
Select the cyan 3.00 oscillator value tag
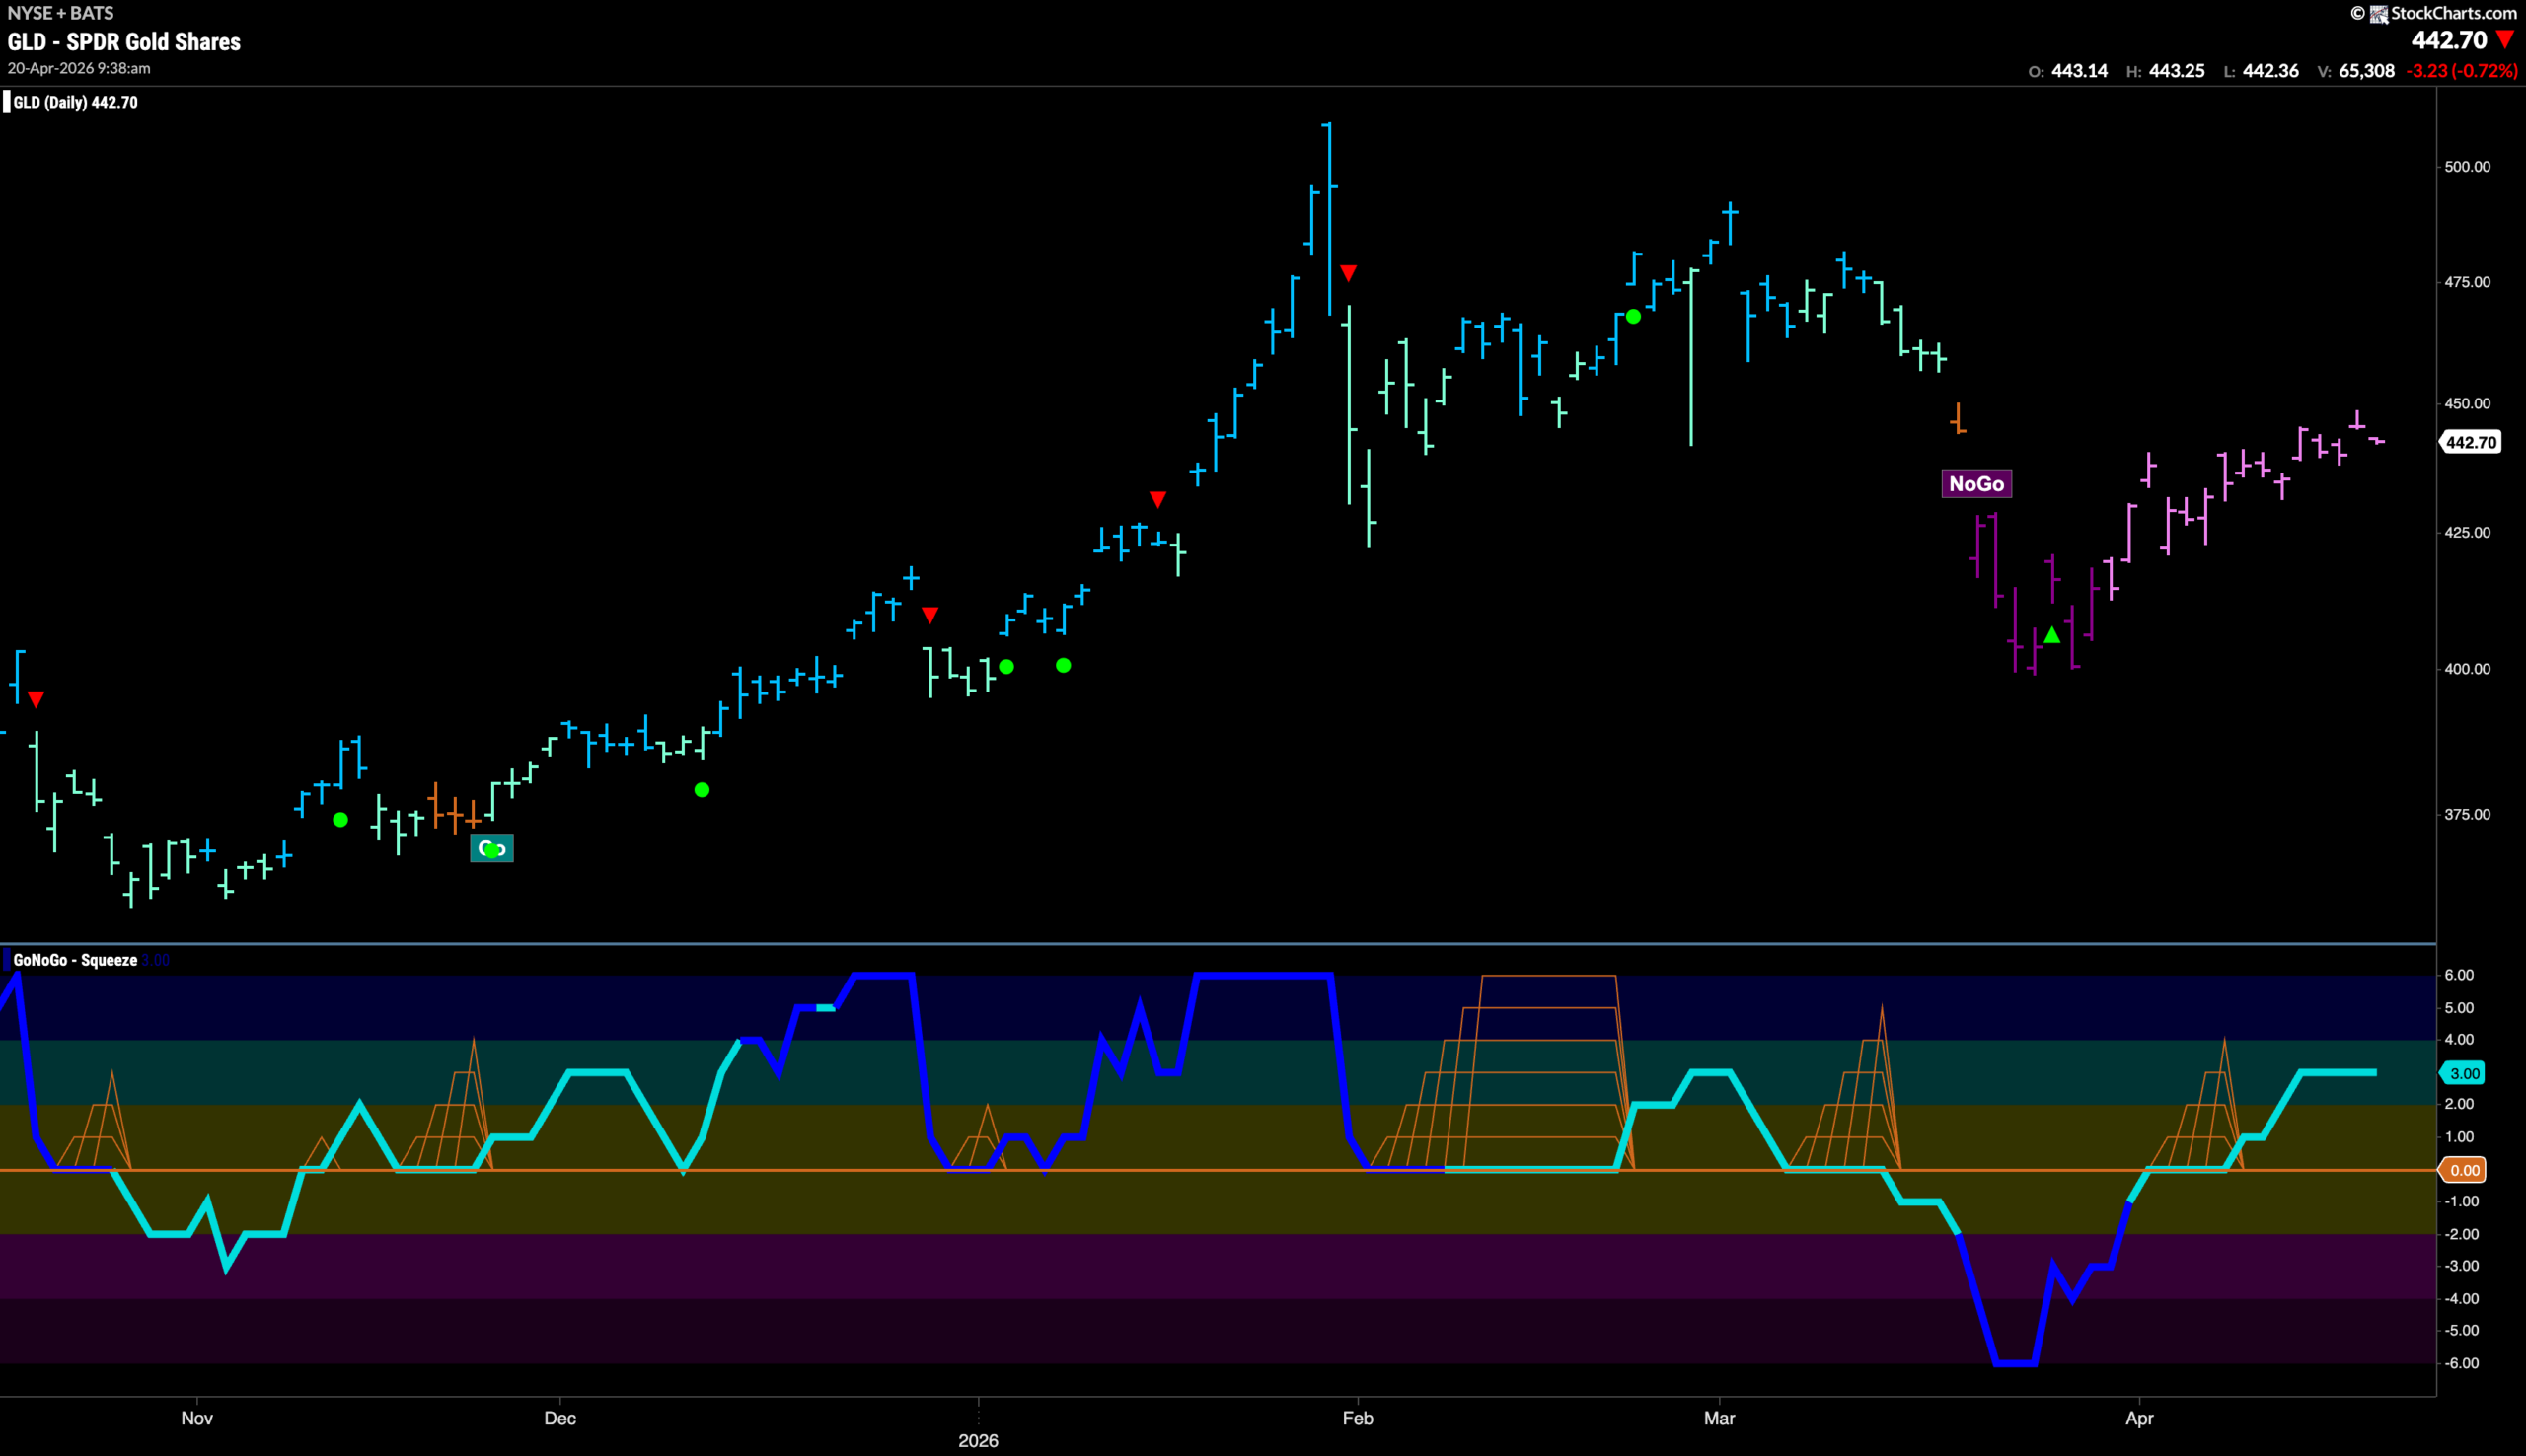(x=2463, y=1073)
